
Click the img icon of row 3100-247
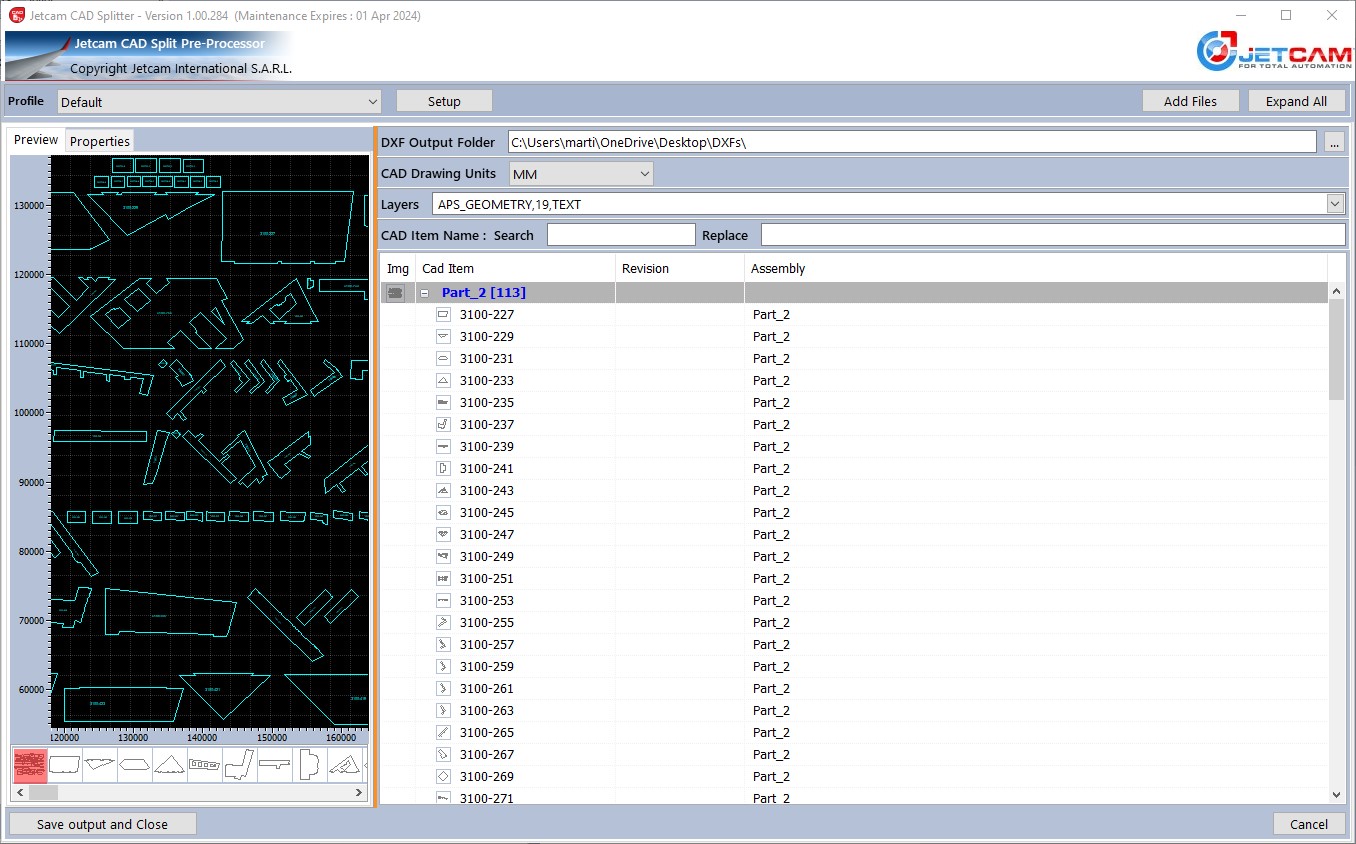pyautogui.click(x=443, y=535)
